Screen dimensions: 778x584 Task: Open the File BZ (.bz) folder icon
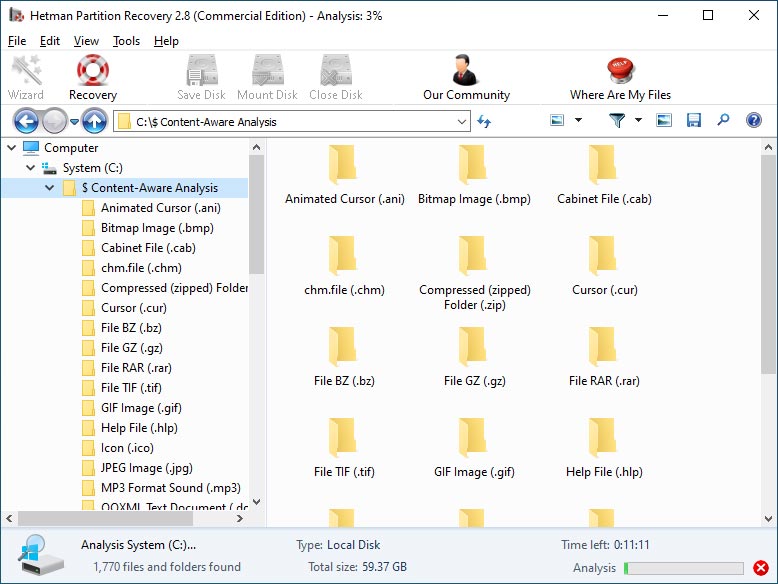click(x=343, y=347)
